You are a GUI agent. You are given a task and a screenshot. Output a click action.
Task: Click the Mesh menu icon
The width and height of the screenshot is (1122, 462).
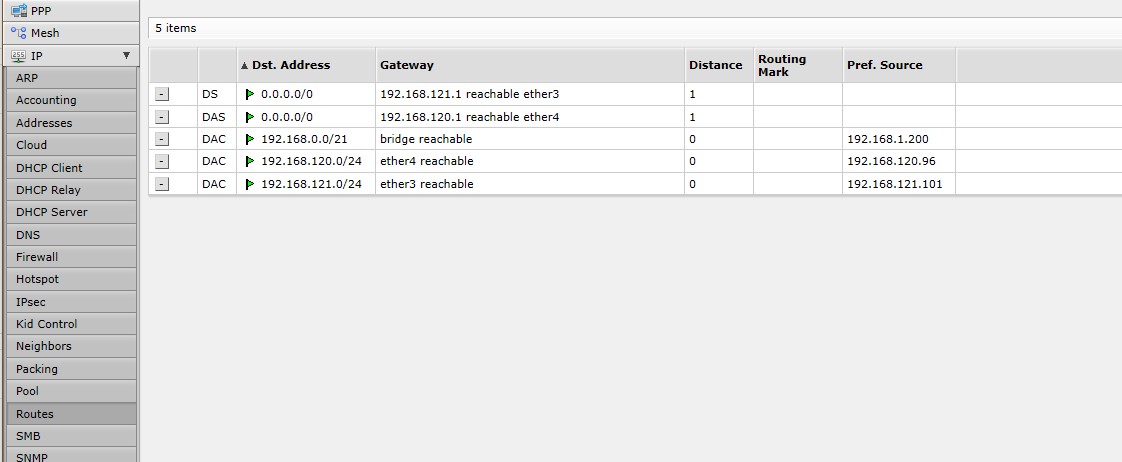(x=18, y=33)
